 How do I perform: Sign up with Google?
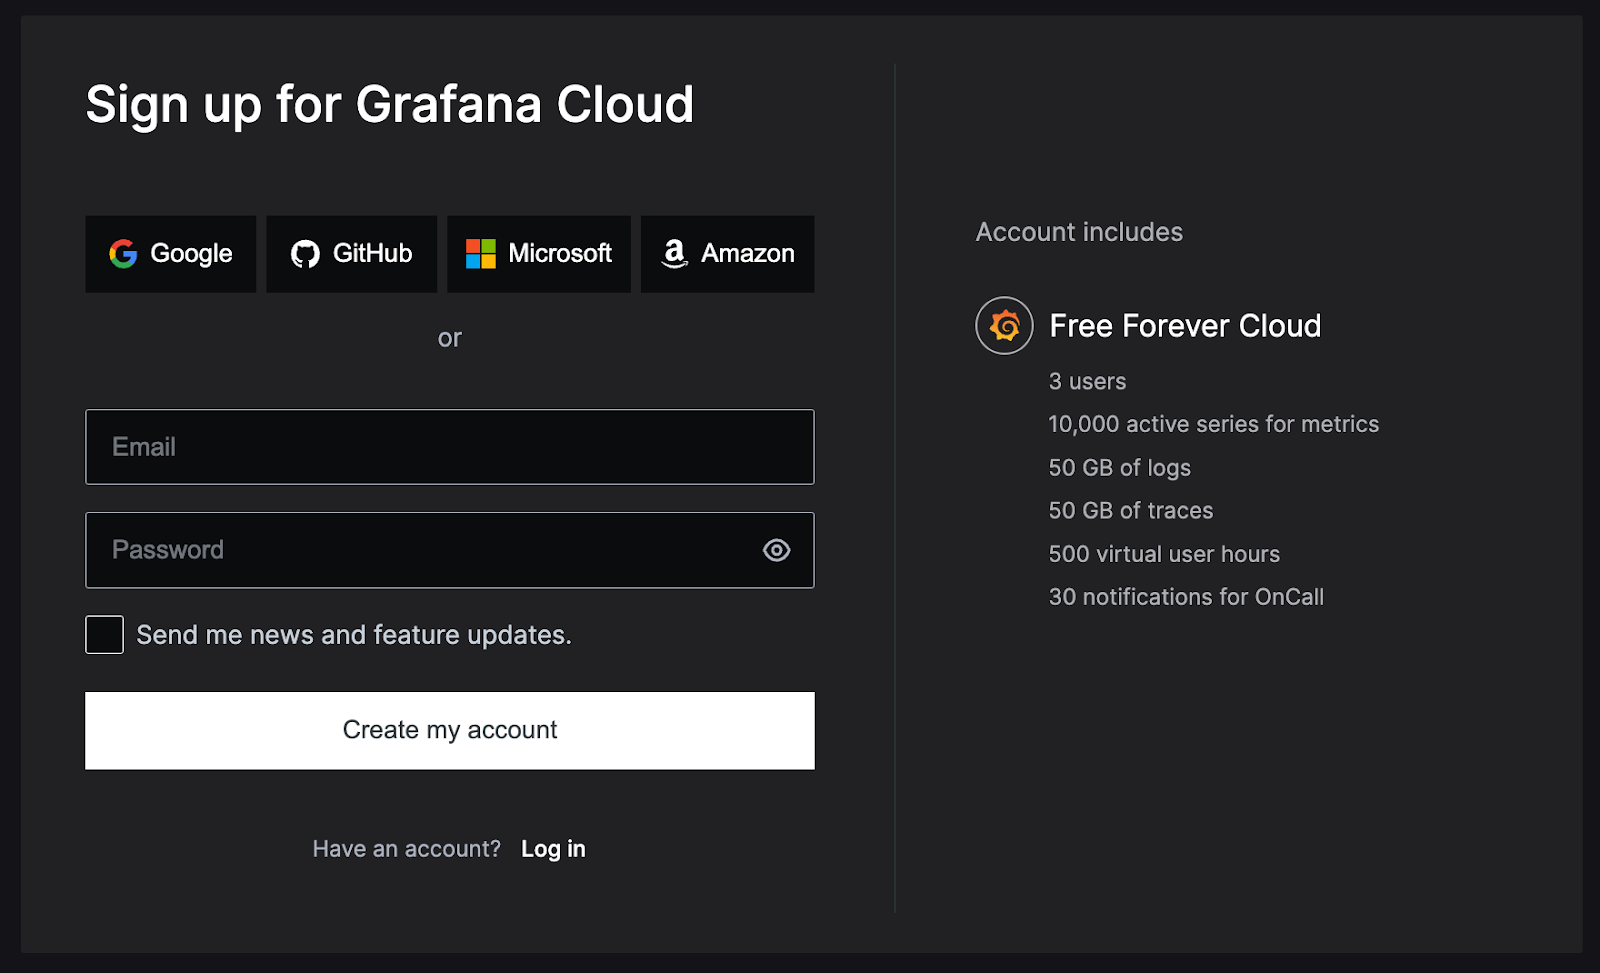tap(170, 254)
